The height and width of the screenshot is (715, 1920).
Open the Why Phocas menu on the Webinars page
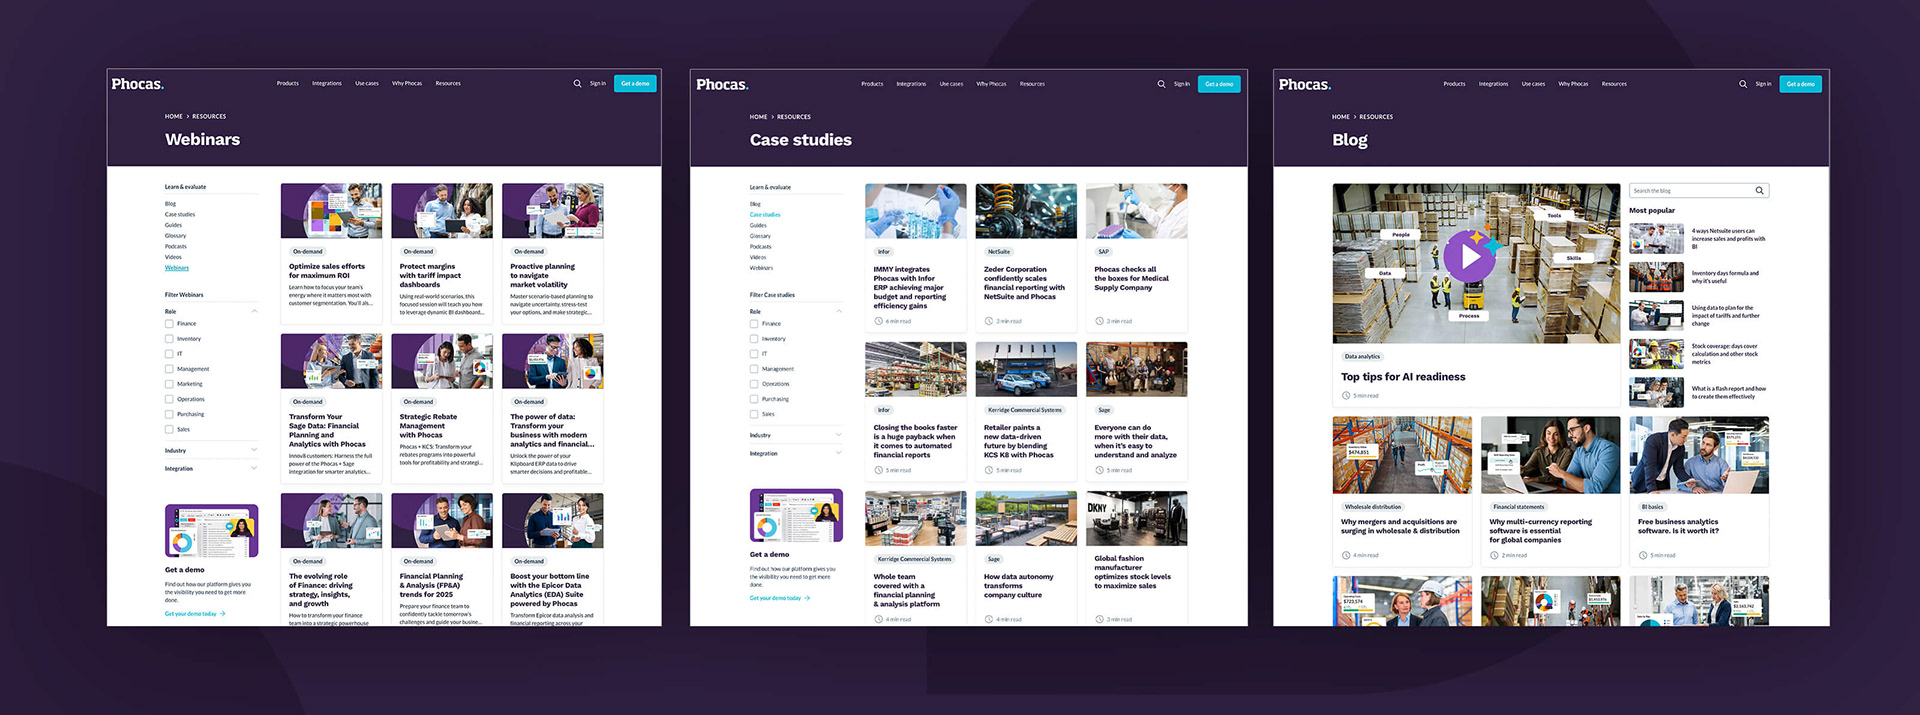click(x=407, y=84)
